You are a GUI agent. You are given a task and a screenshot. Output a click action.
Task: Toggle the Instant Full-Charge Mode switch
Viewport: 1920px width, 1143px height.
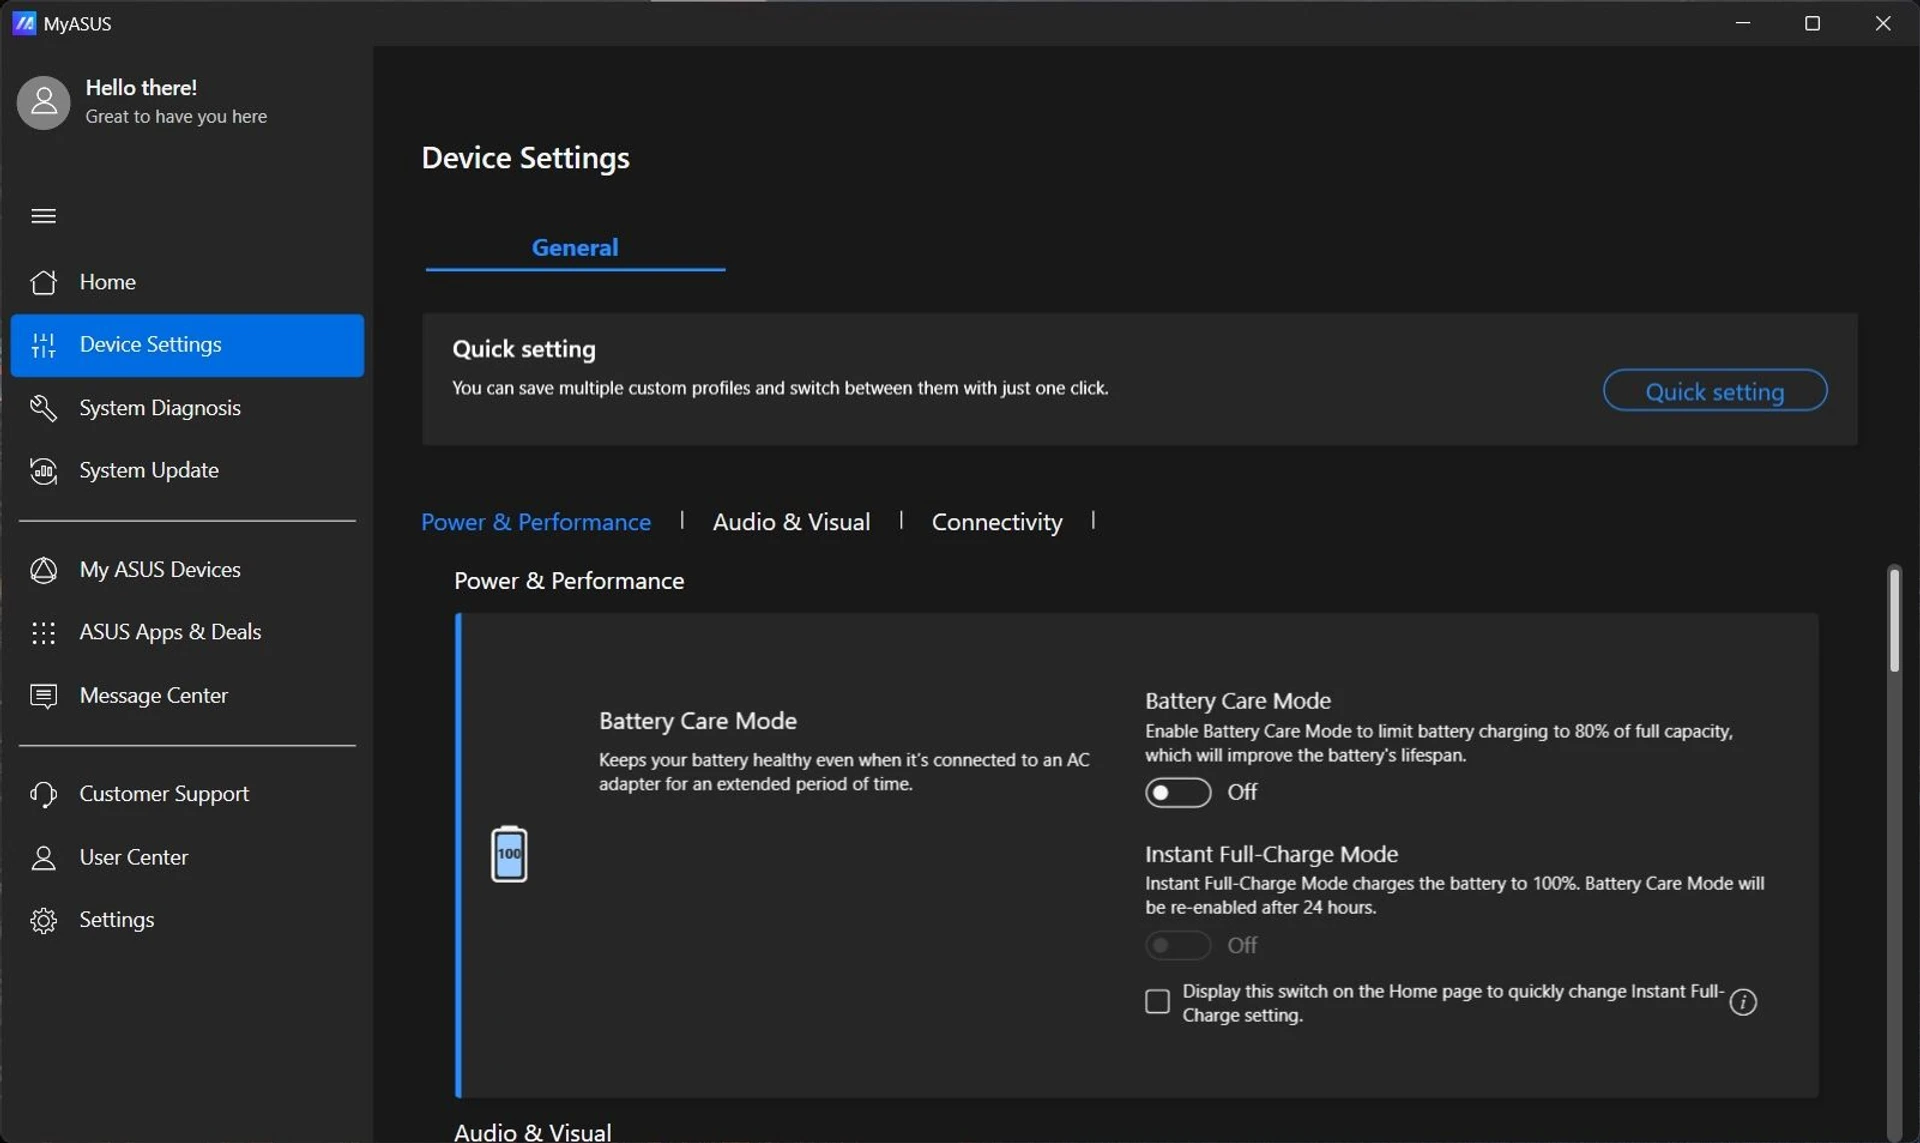click(x=1178, y=945)
